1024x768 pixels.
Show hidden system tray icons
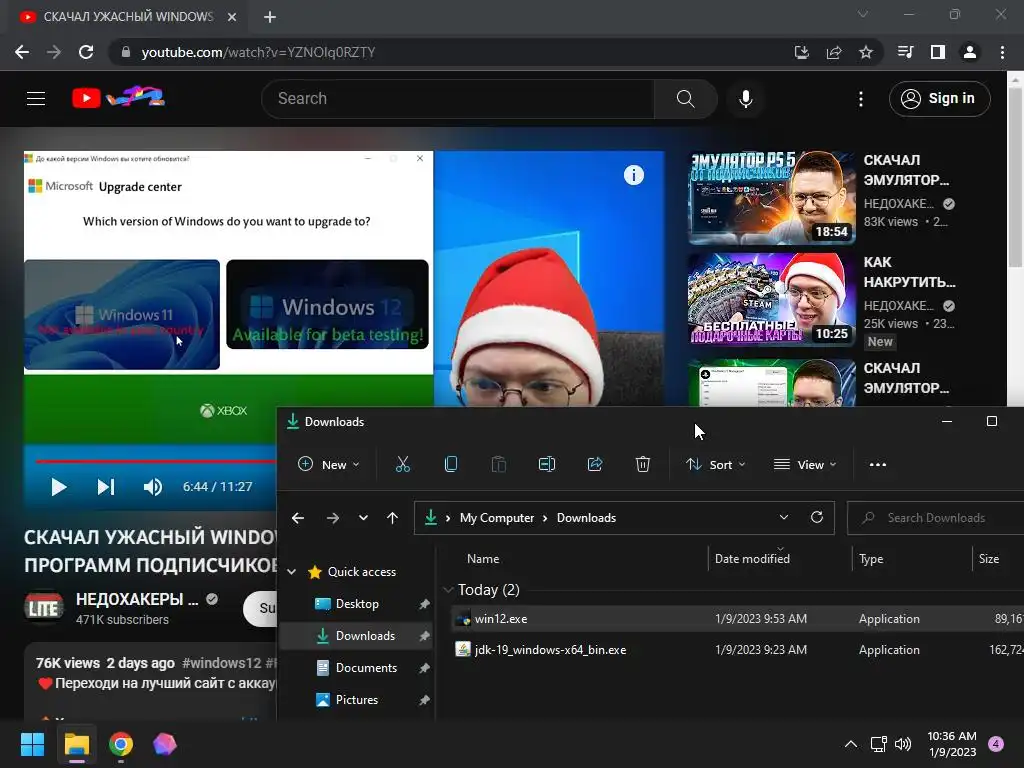click(850, 744)
